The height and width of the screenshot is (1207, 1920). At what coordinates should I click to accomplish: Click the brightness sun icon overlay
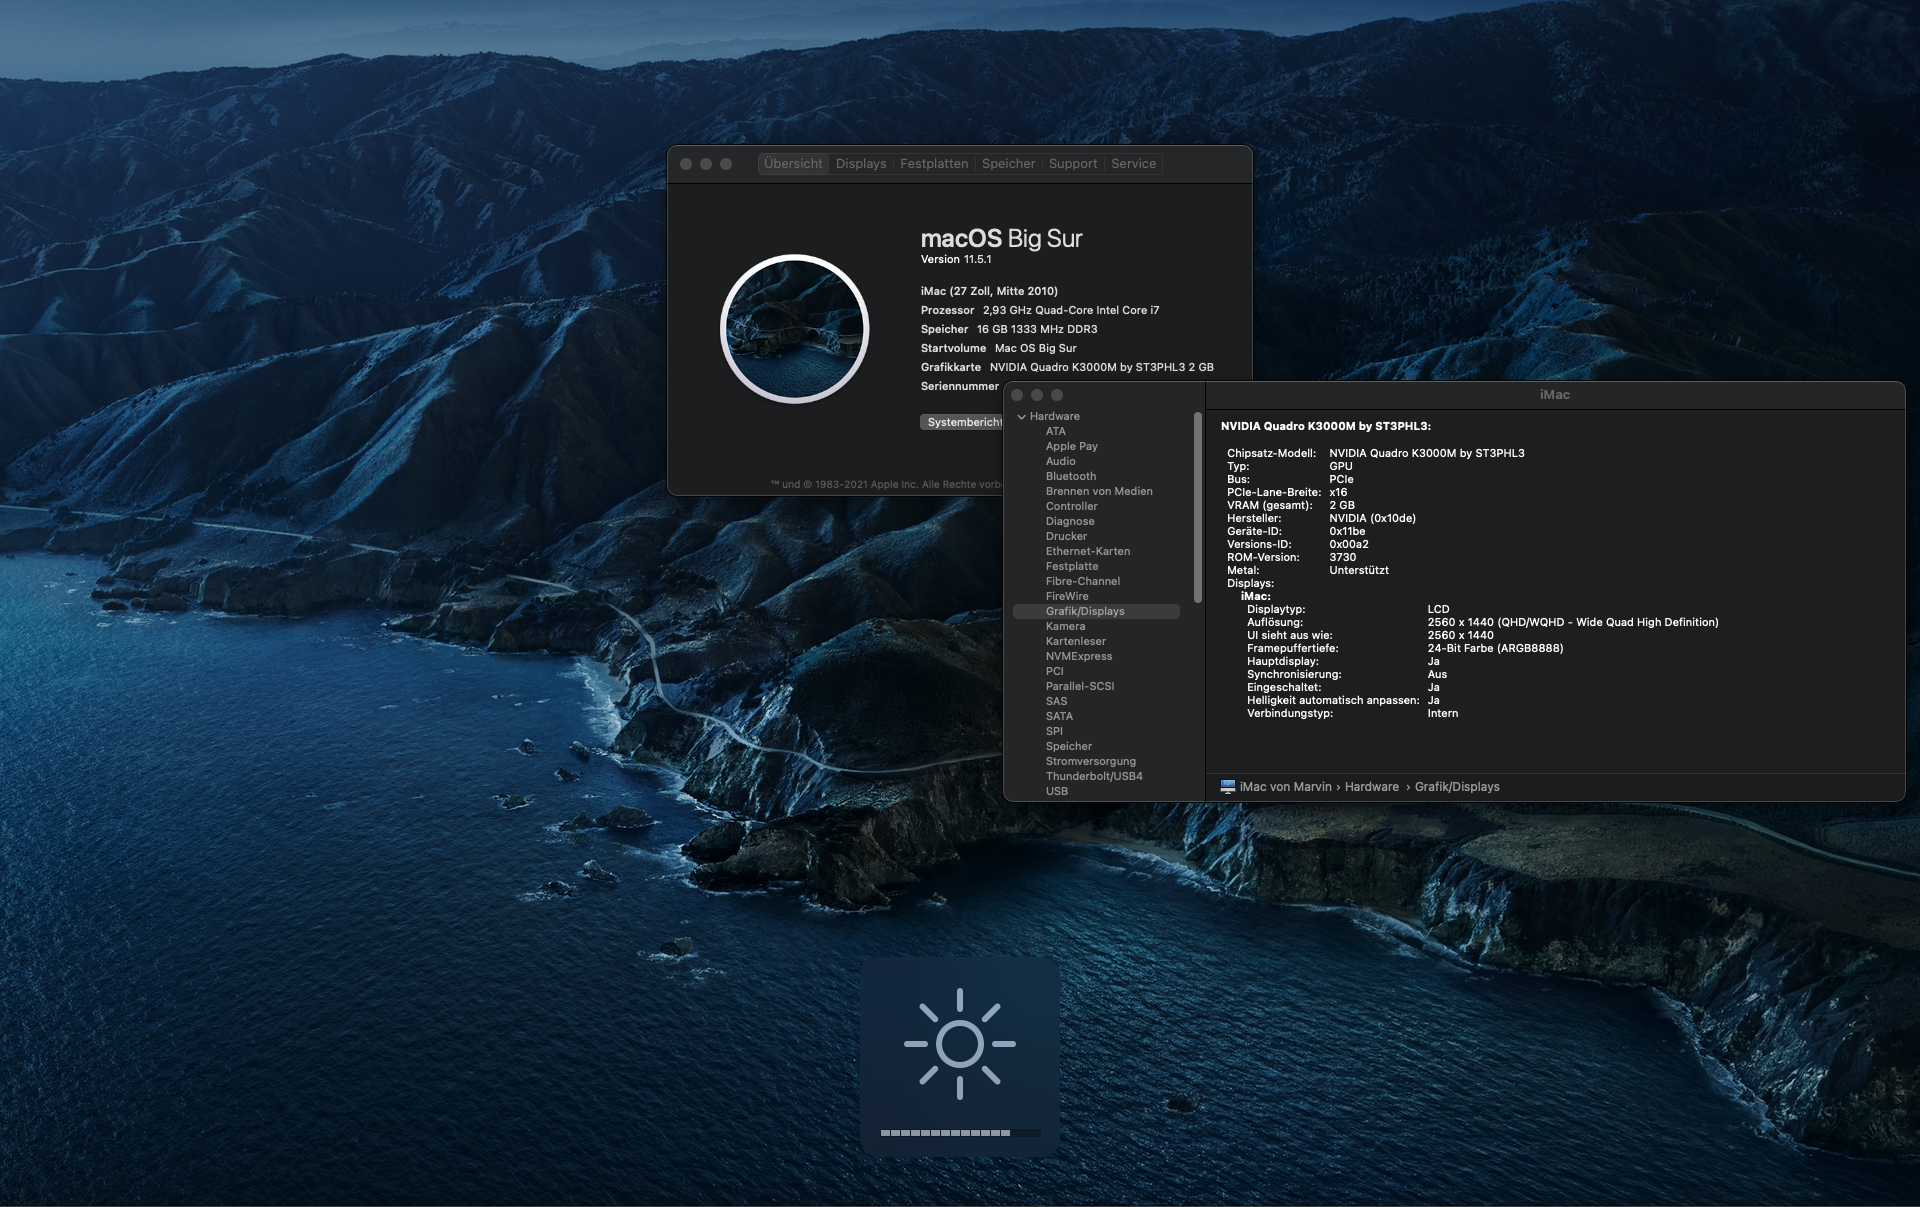tap(959, 1044)
